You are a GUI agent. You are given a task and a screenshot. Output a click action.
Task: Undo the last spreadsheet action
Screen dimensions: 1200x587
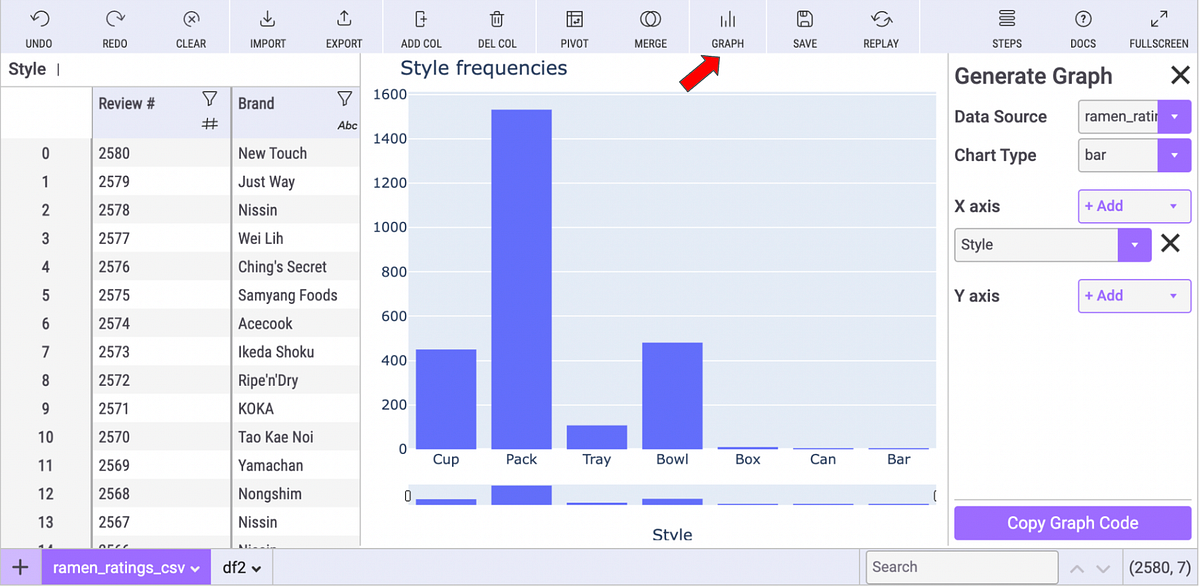tap(39, 27)
